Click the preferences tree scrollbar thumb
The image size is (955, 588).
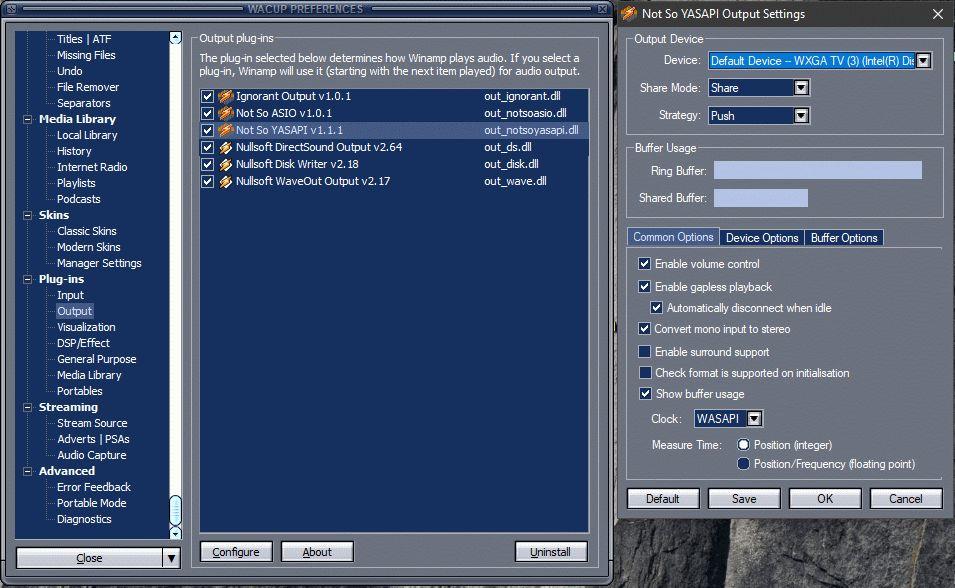(175, 511)
